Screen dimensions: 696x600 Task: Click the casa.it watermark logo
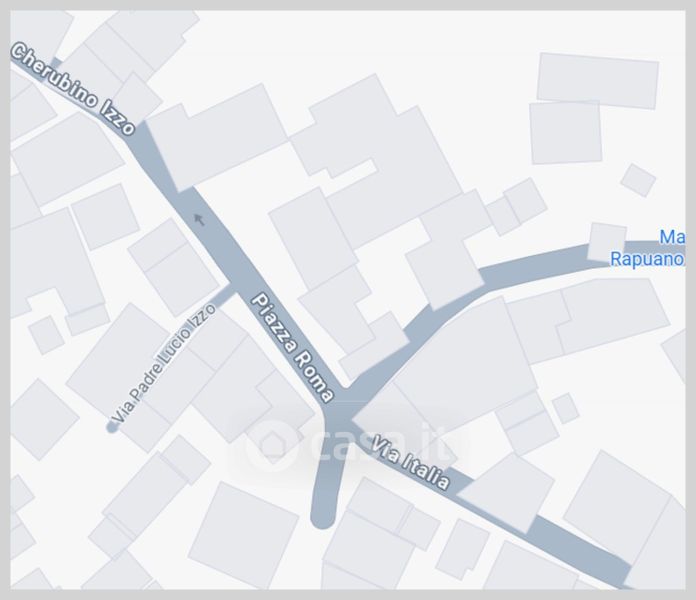point(348,444)
